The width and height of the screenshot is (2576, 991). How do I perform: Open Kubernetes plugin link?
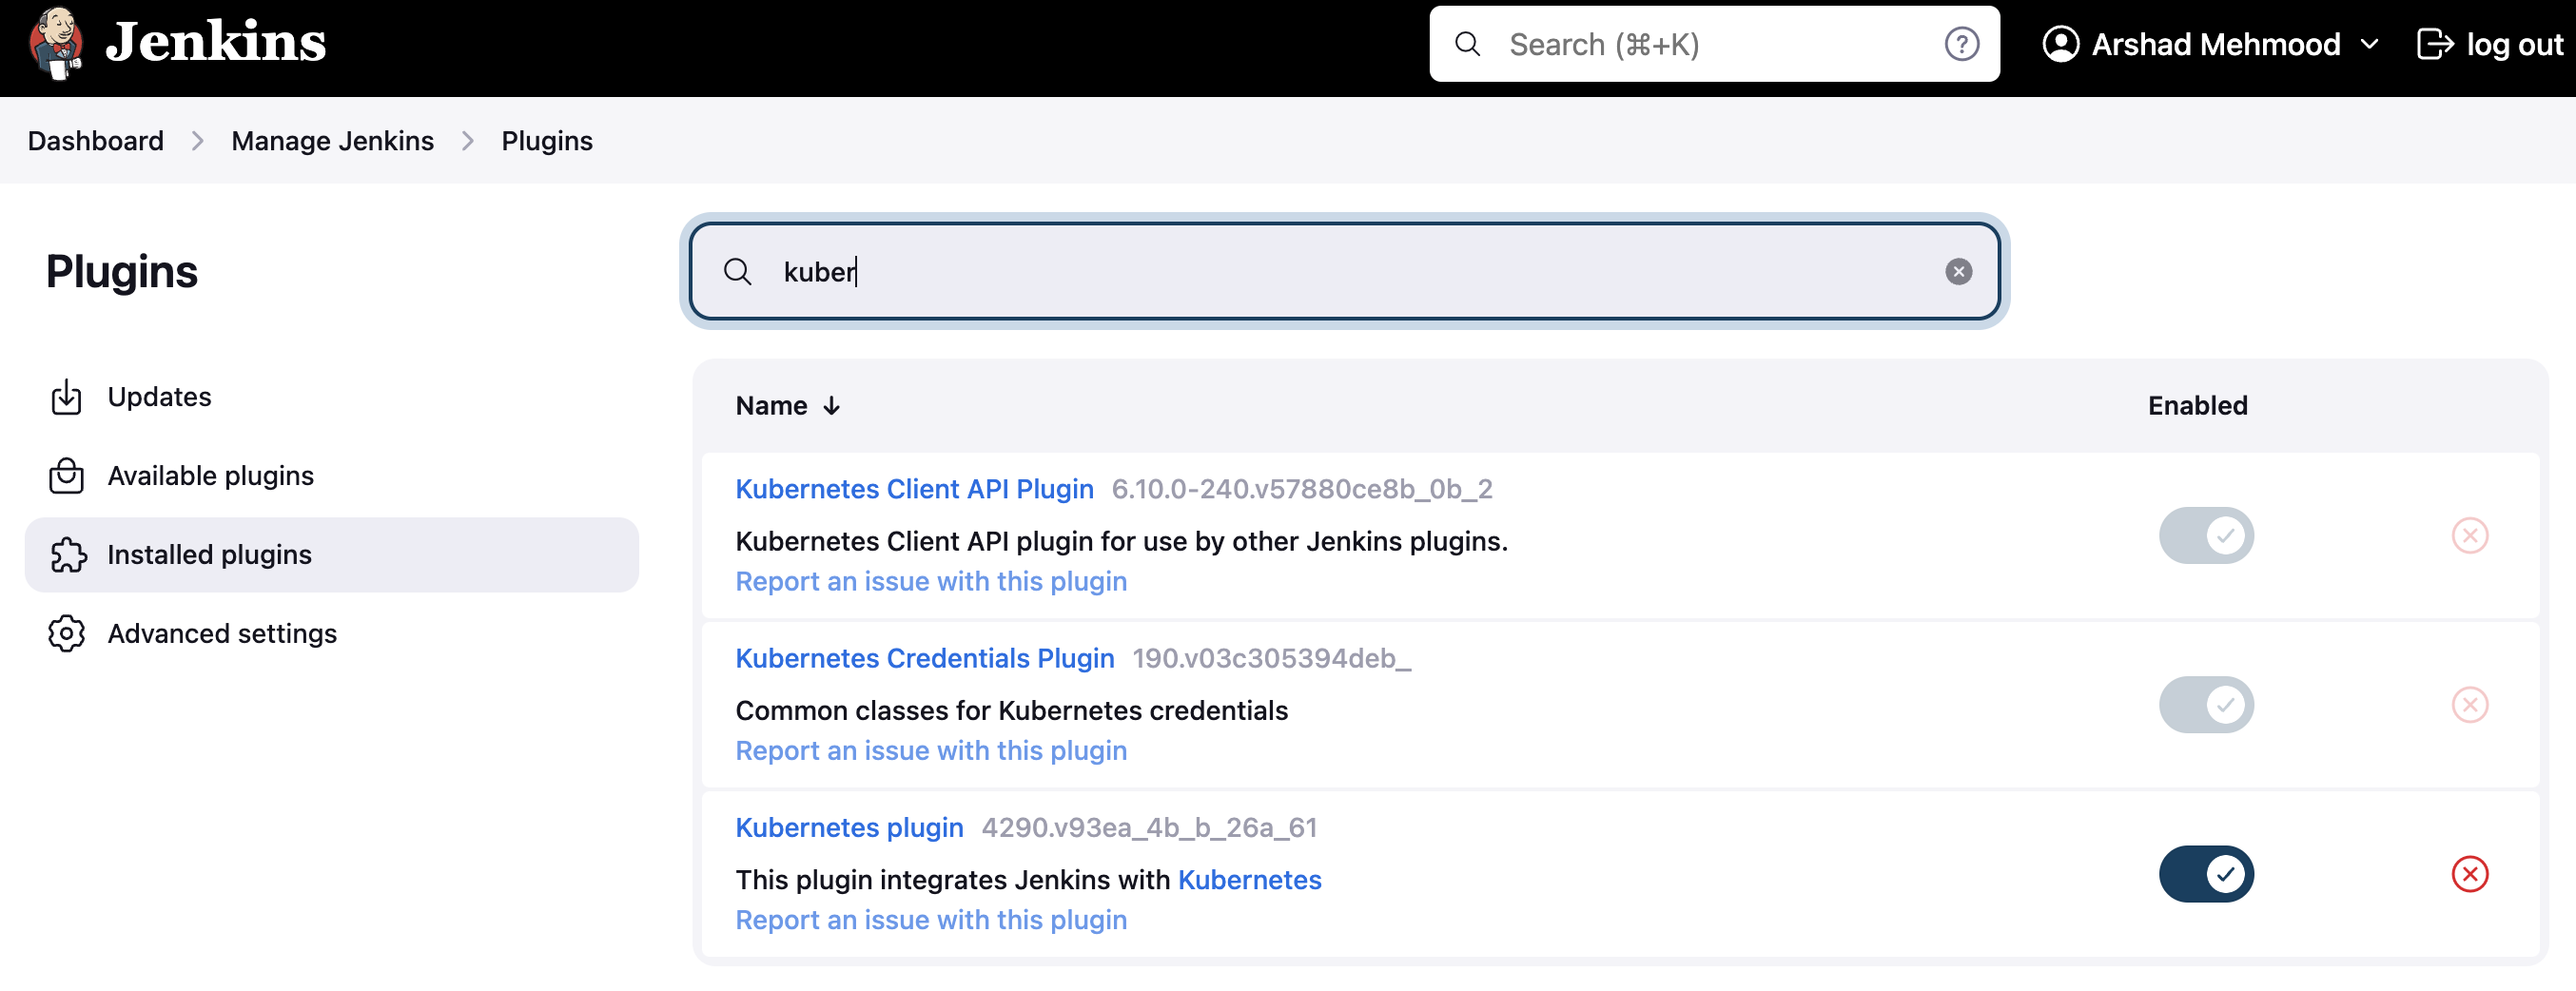[x=849, y=827]
